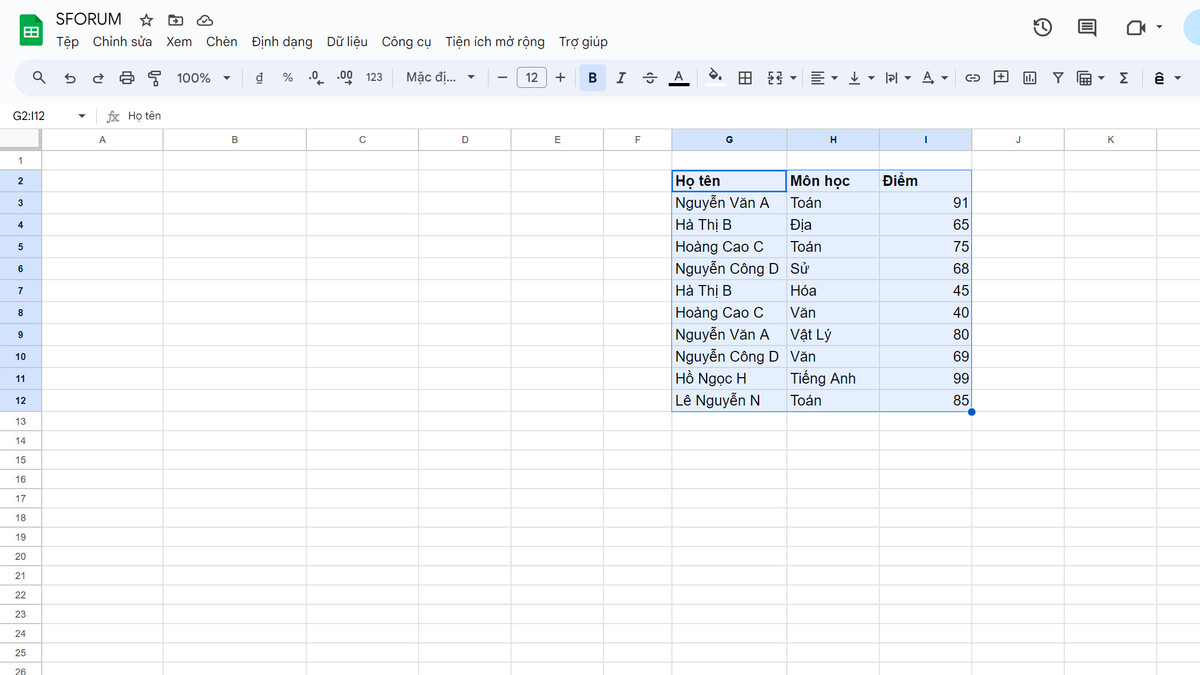
Task: Toggle italic formatting
Action: 621,78
